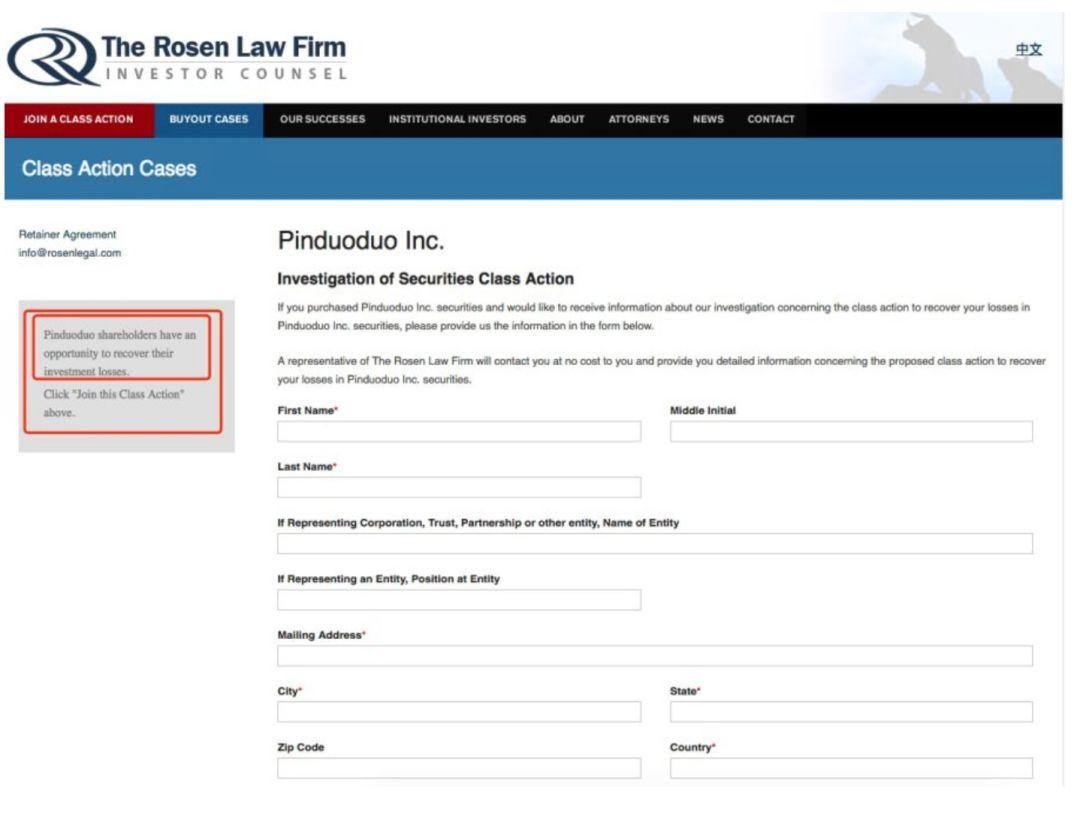Click into the Middle Initial field

851,432
